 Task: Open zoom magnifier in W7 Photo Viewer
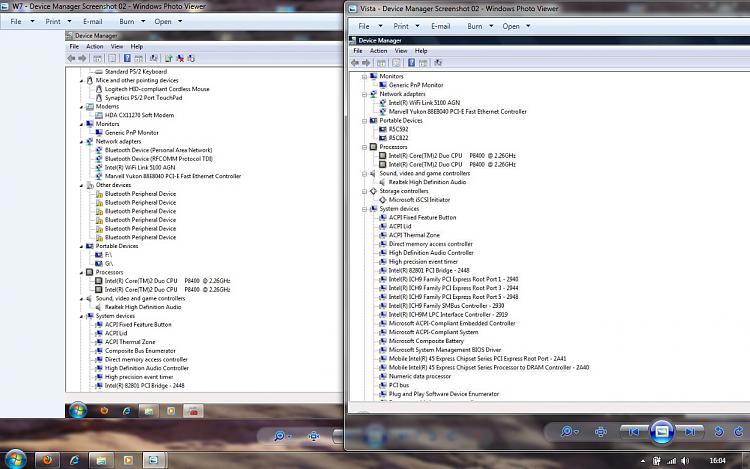point(282,436)
